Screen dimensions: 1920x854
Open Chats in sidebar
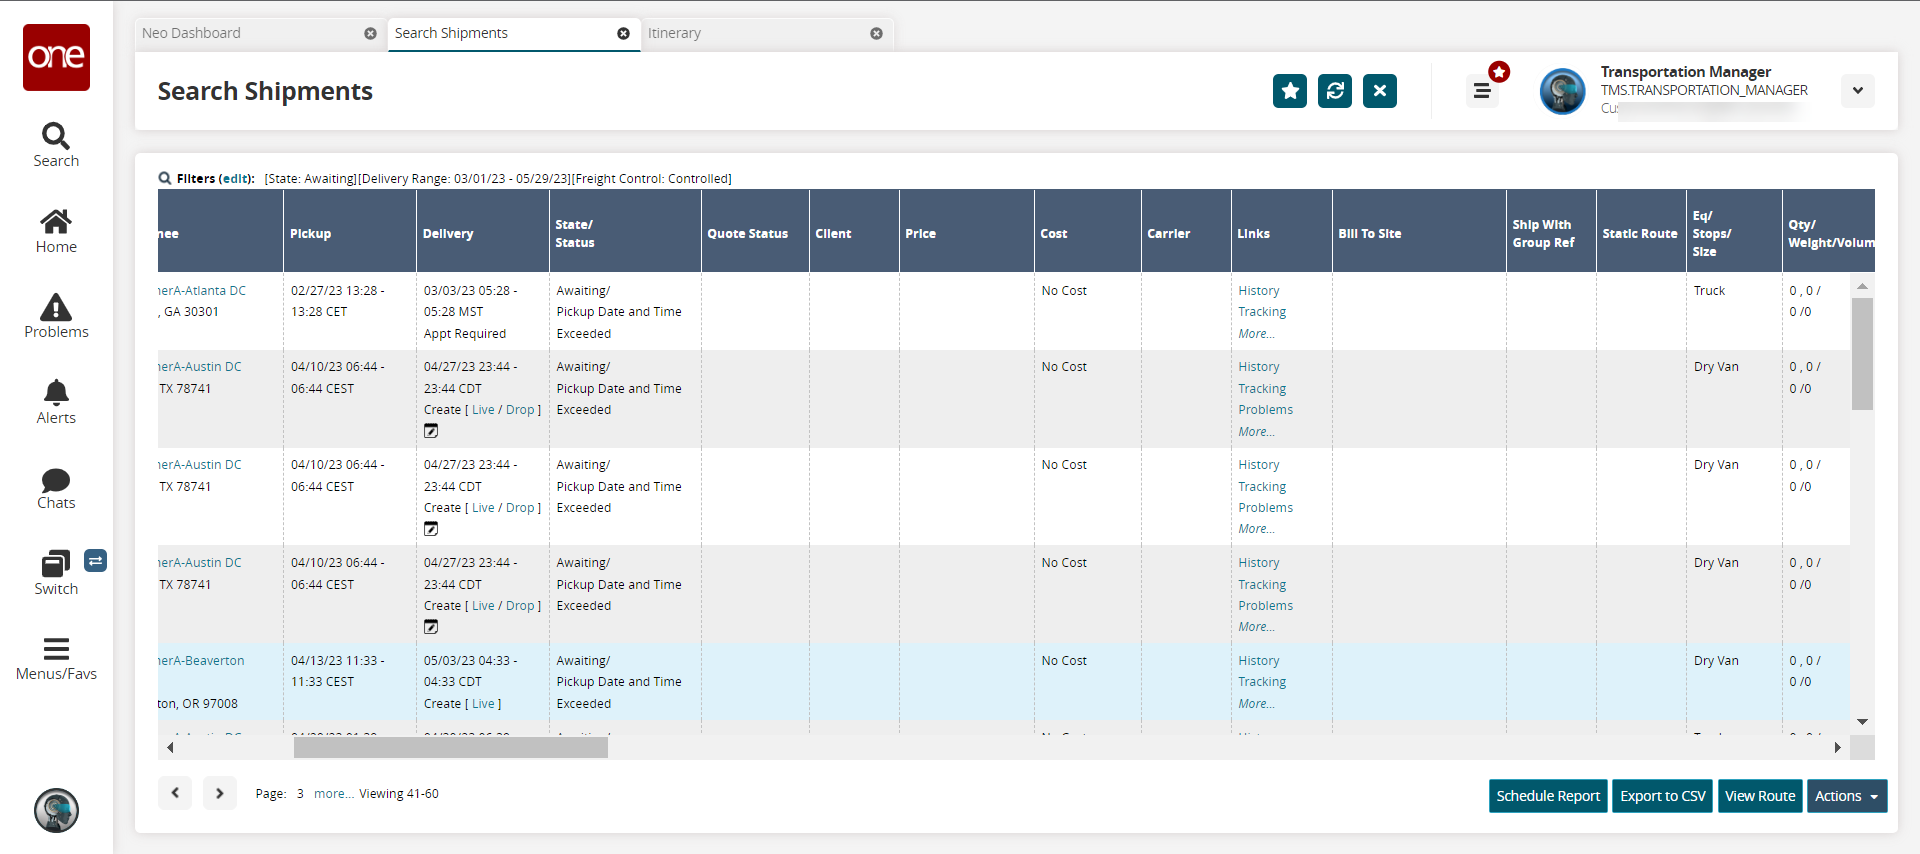56,488
